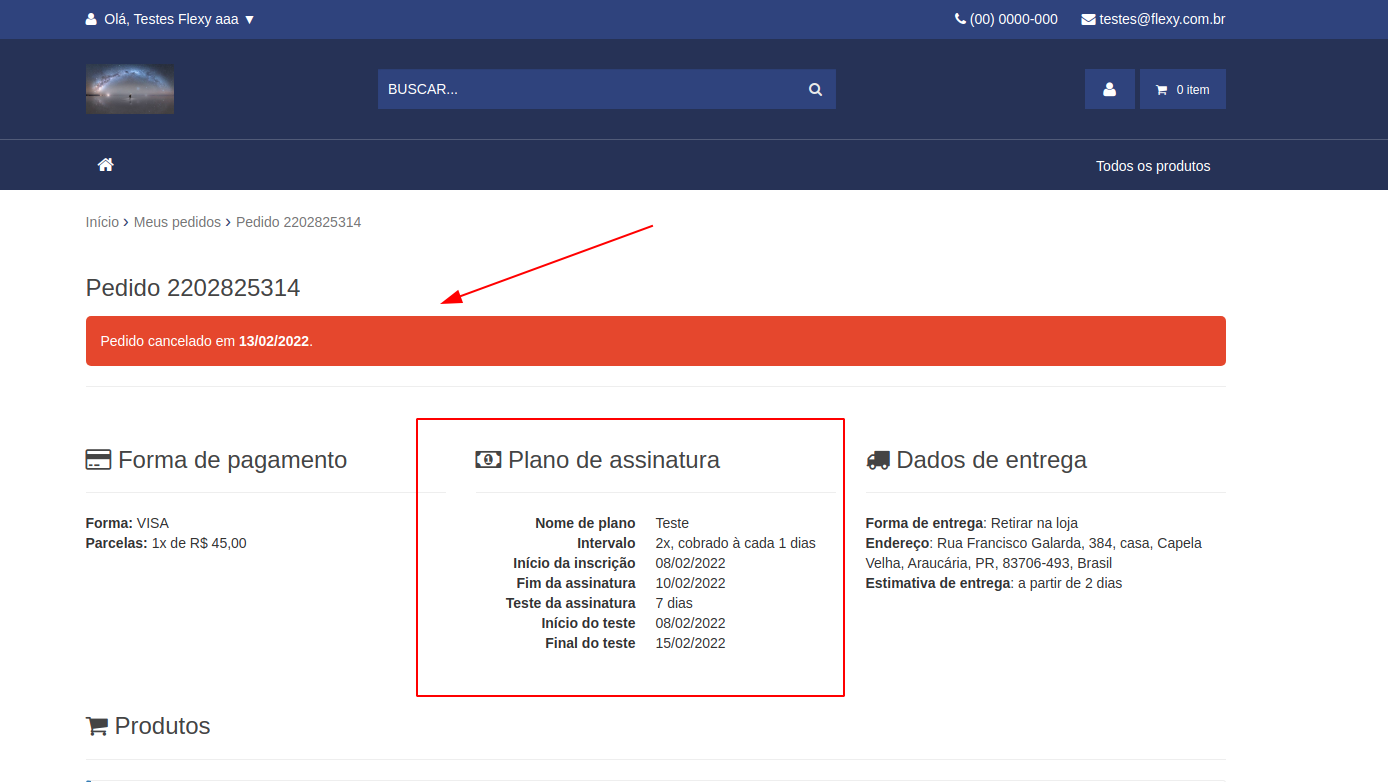Select the Pedido 2202825314 breadcrumb item
The image size is (1388, 782).
[298, 222]
